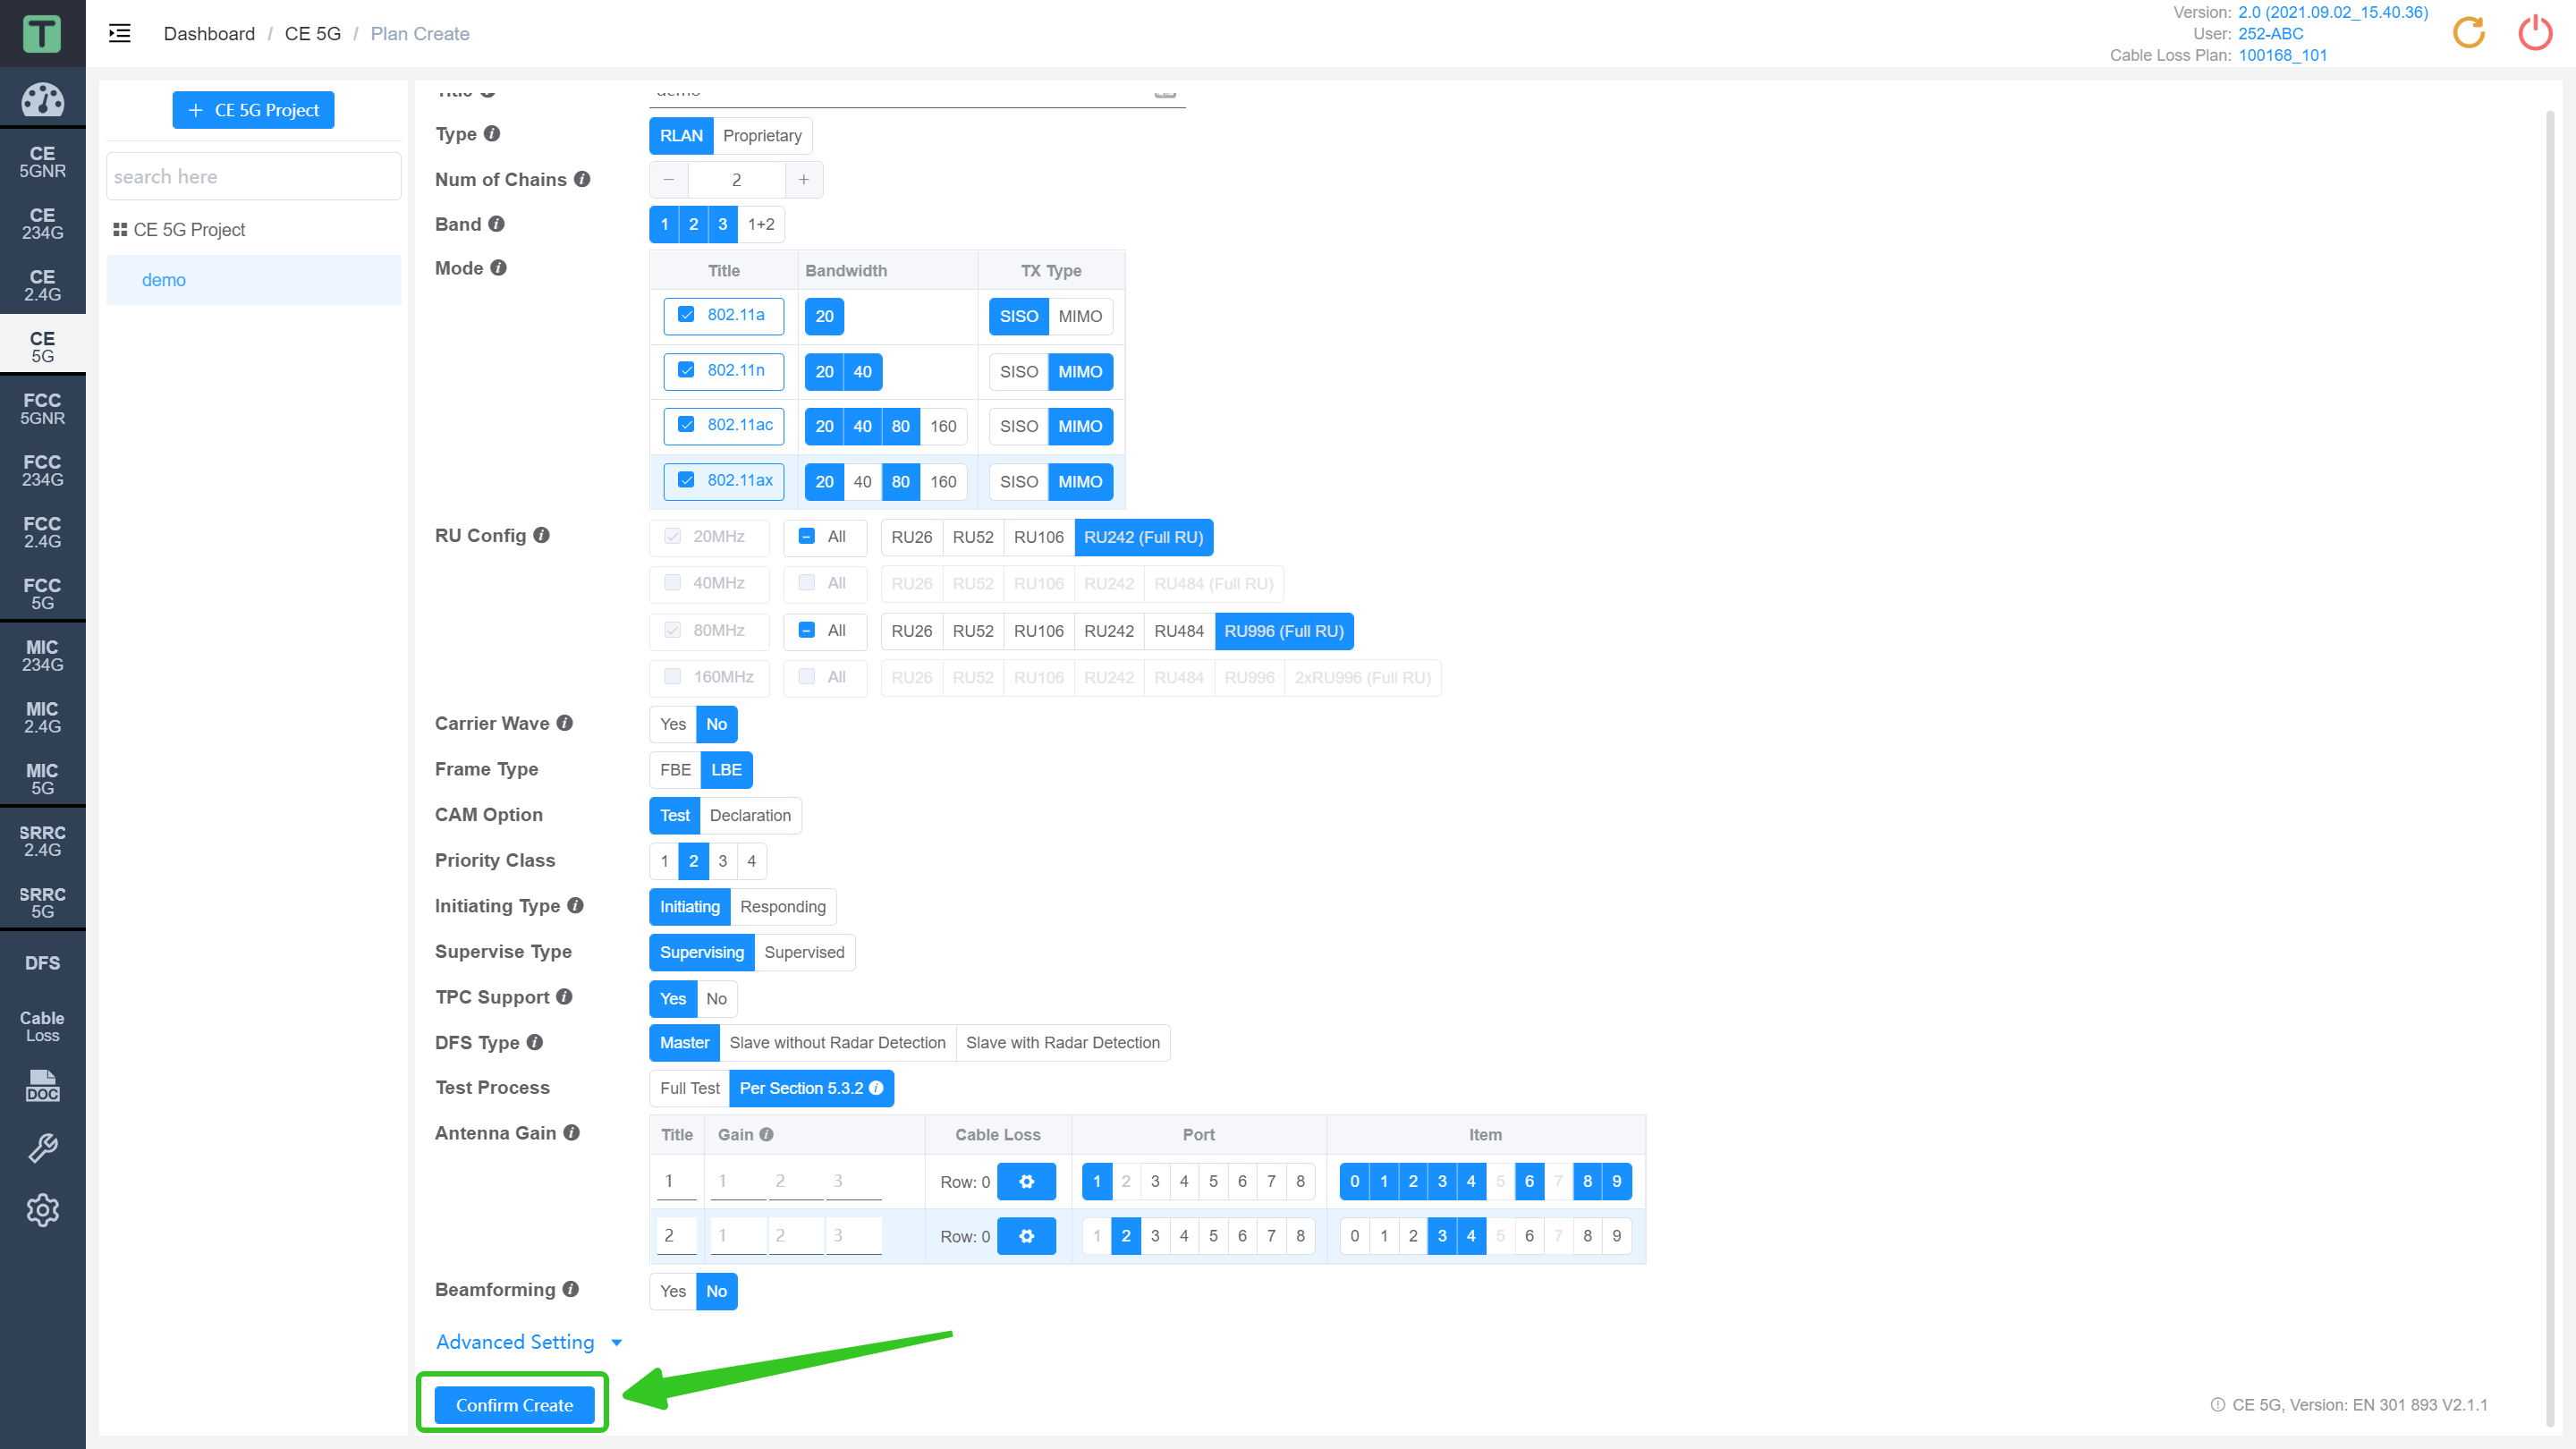Open the Cable Loss plan link

[2281, 55]
